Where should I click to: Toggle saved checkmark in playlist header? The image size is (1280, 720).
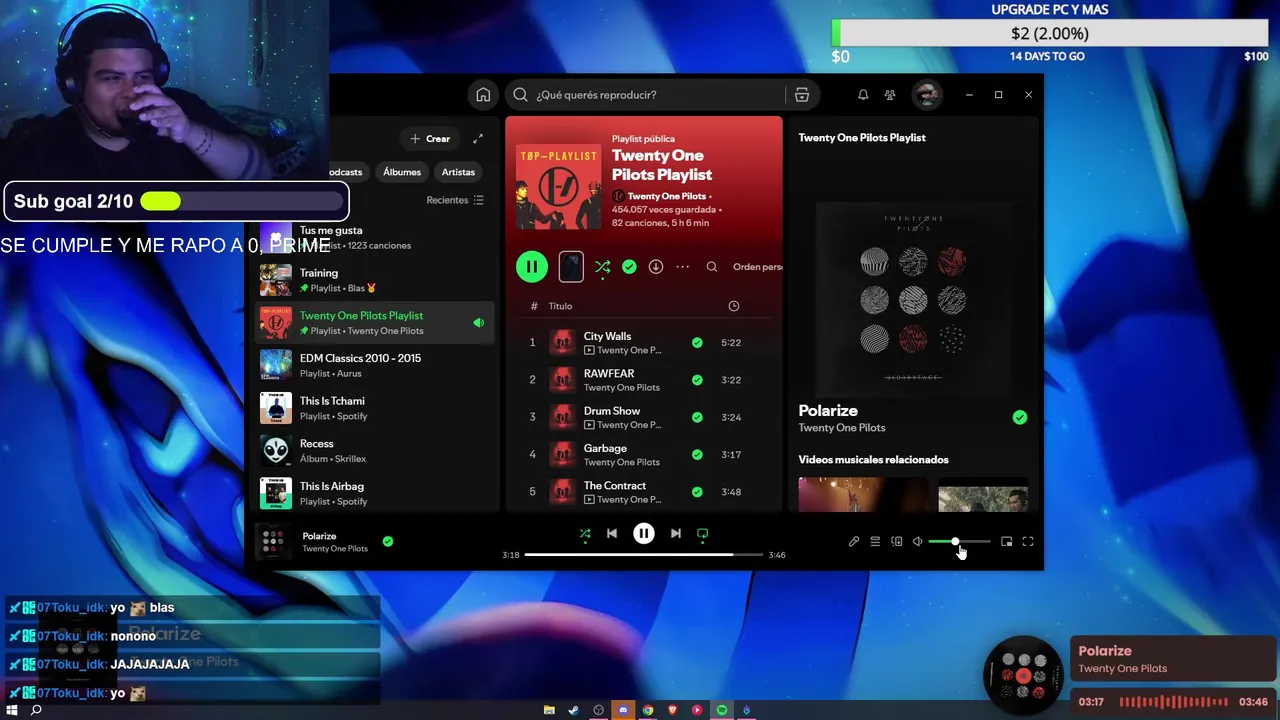[x=629, y=267]
